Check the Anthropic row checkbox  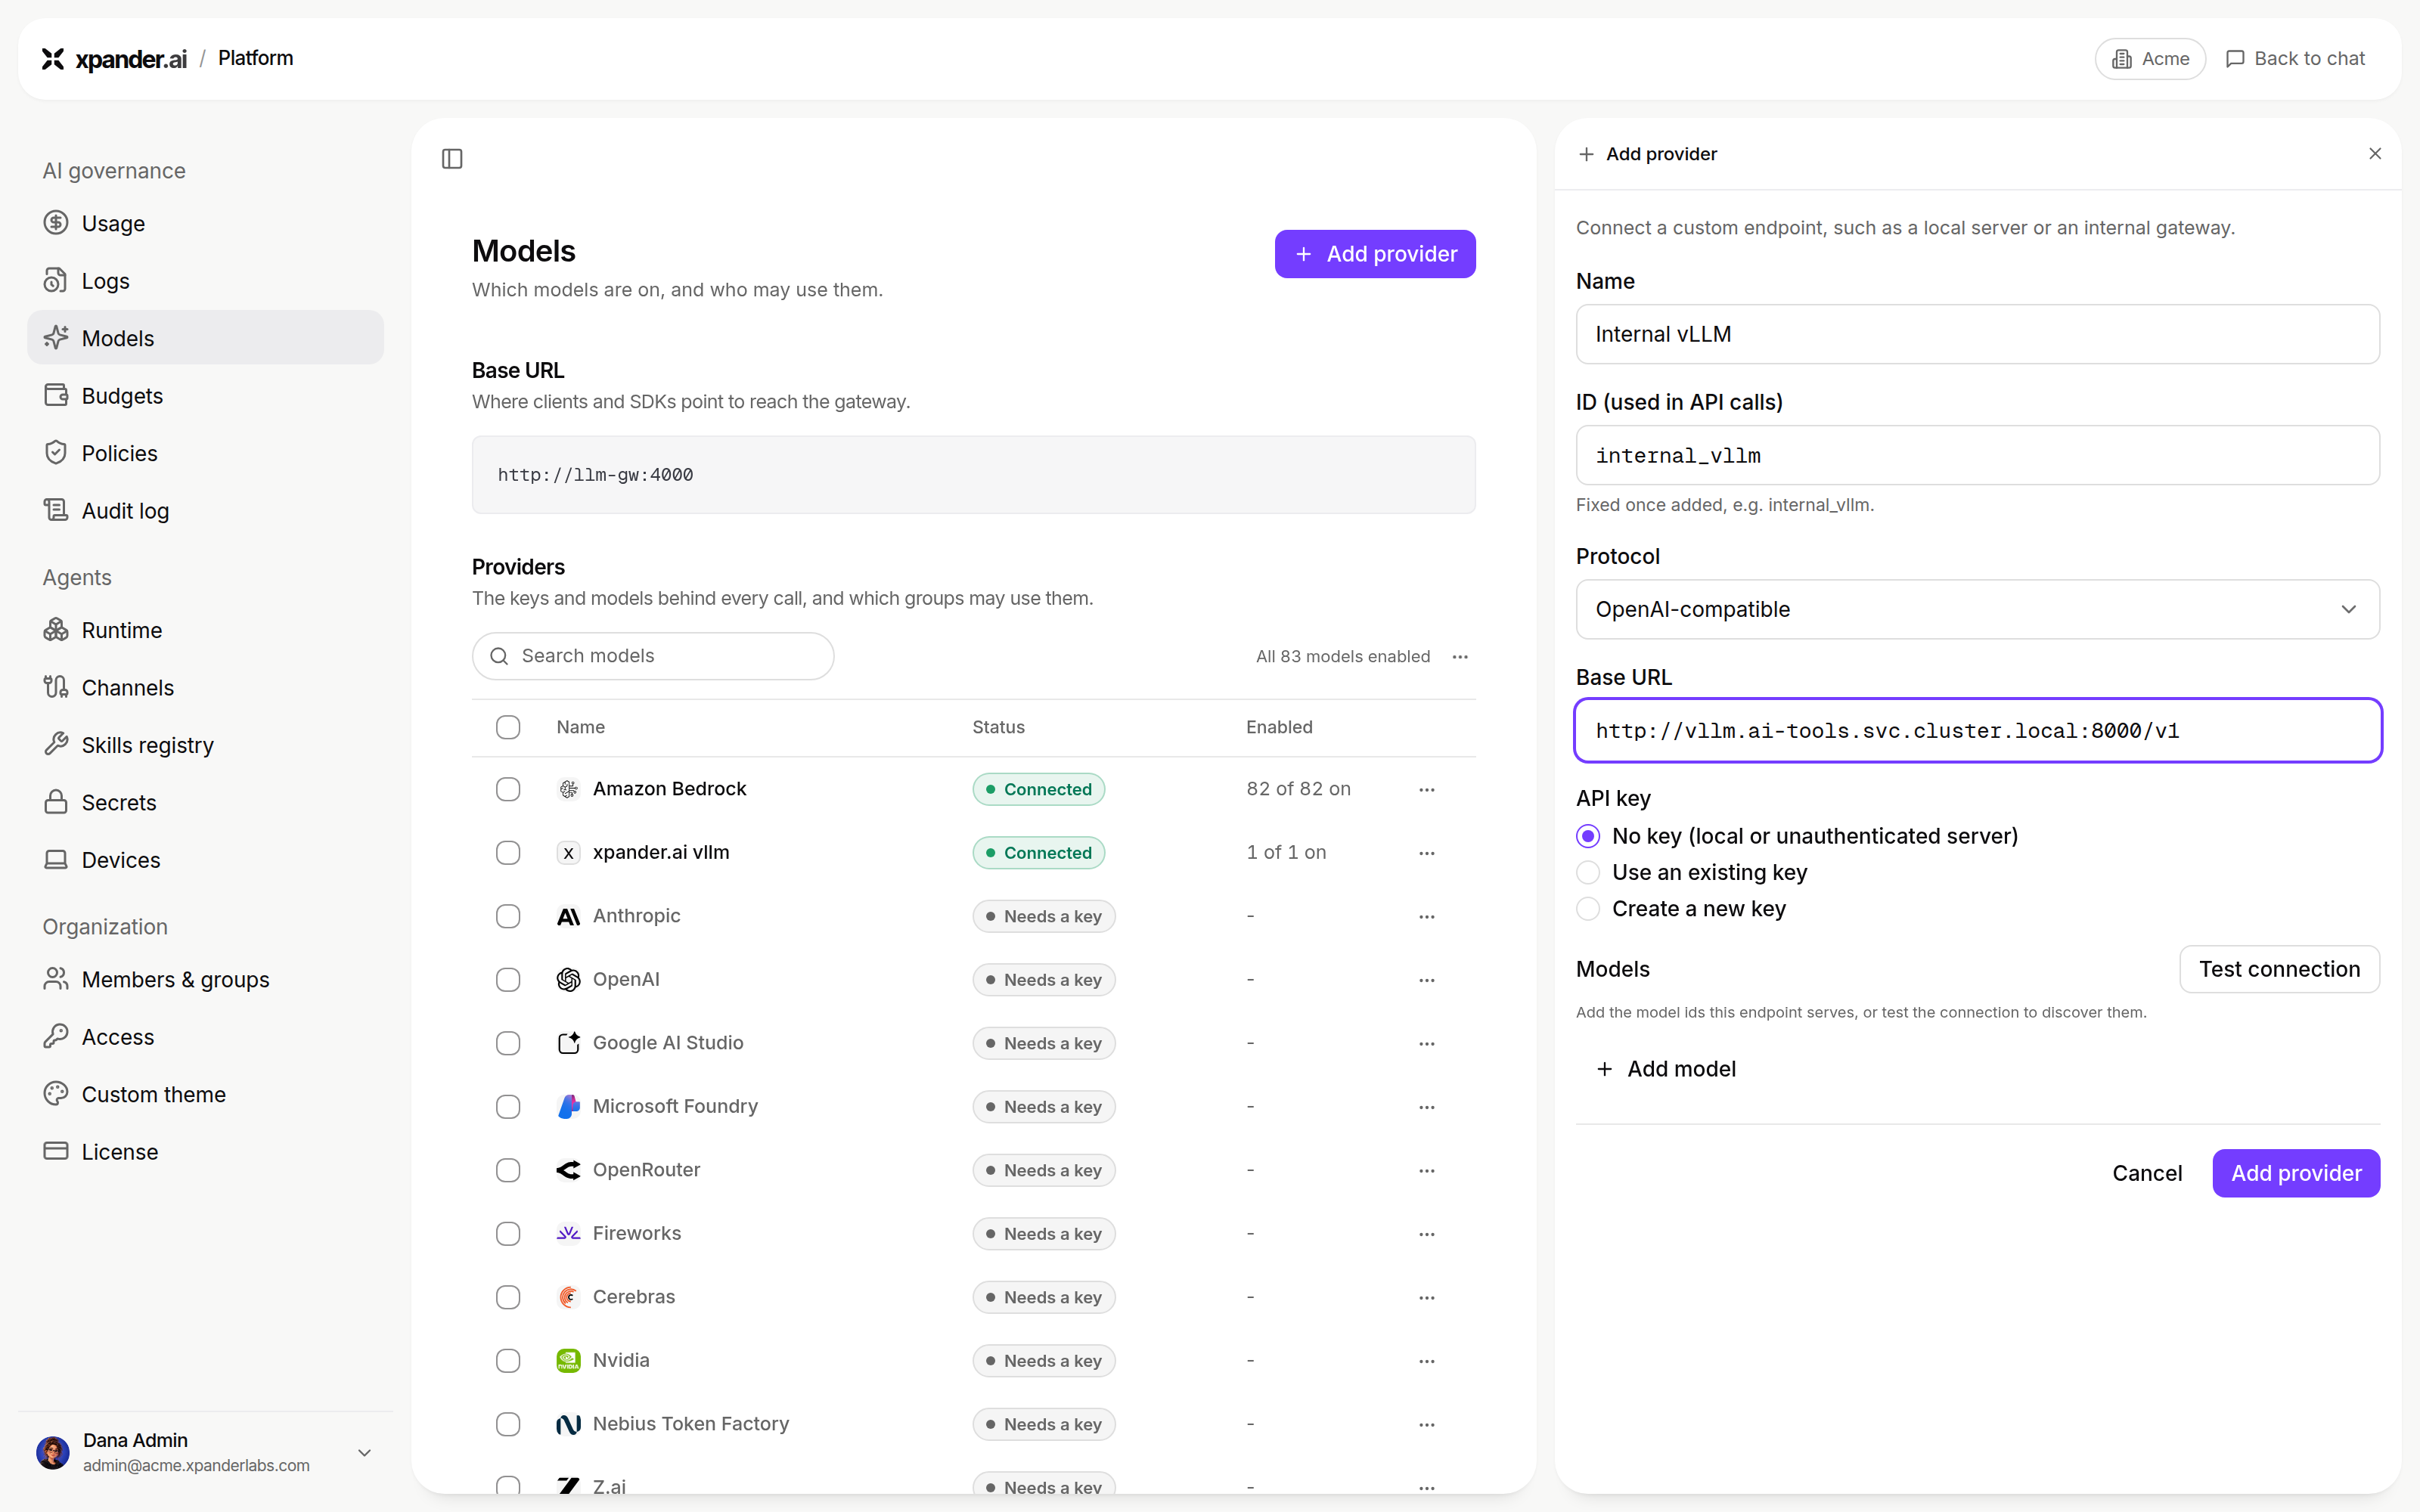coord(508,916)
